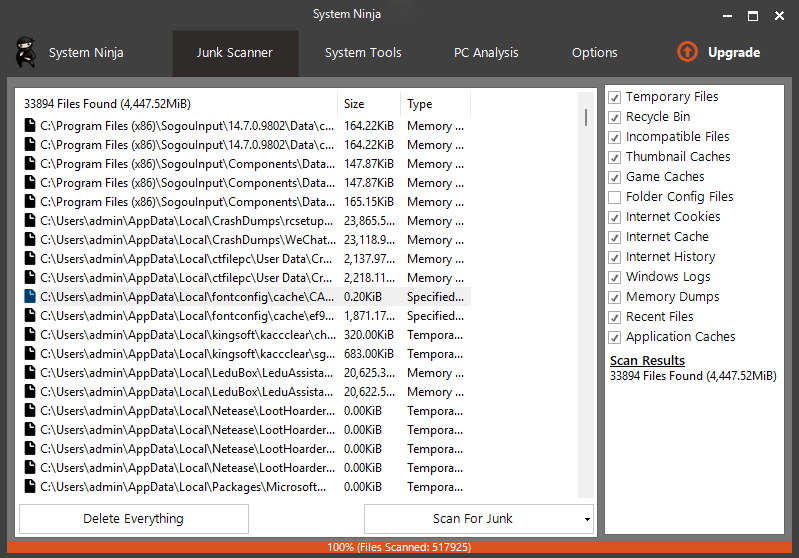Click the file list vertical scrollbar thumb
This screenshot has height=558, width=799.
coord(586,117)
